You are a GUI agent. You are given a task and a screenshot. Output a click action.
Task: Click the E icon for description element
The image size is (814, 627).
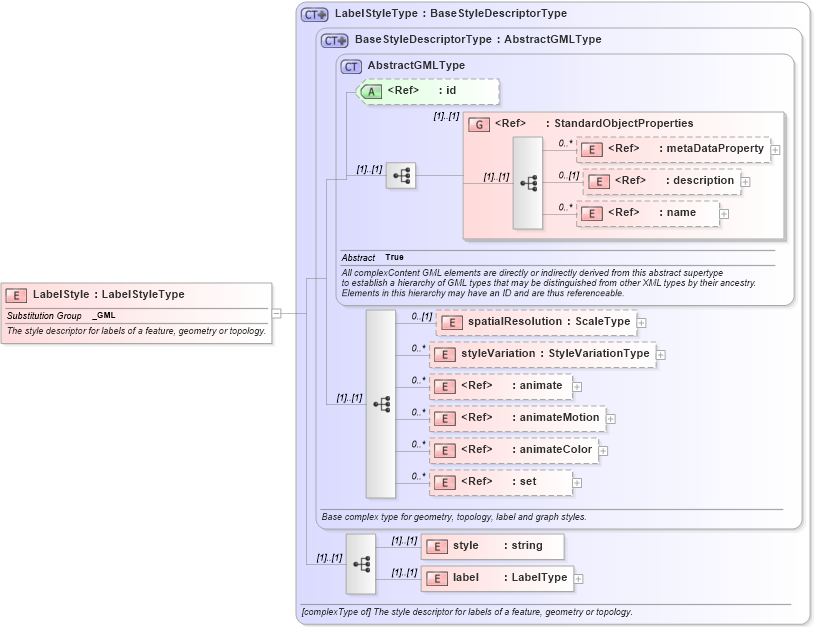coord(599,181)
